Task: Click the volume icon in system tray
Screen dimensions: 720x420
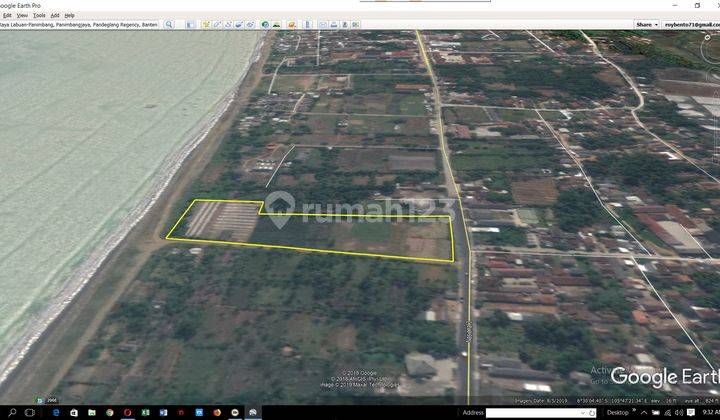Action: (679, 413)
